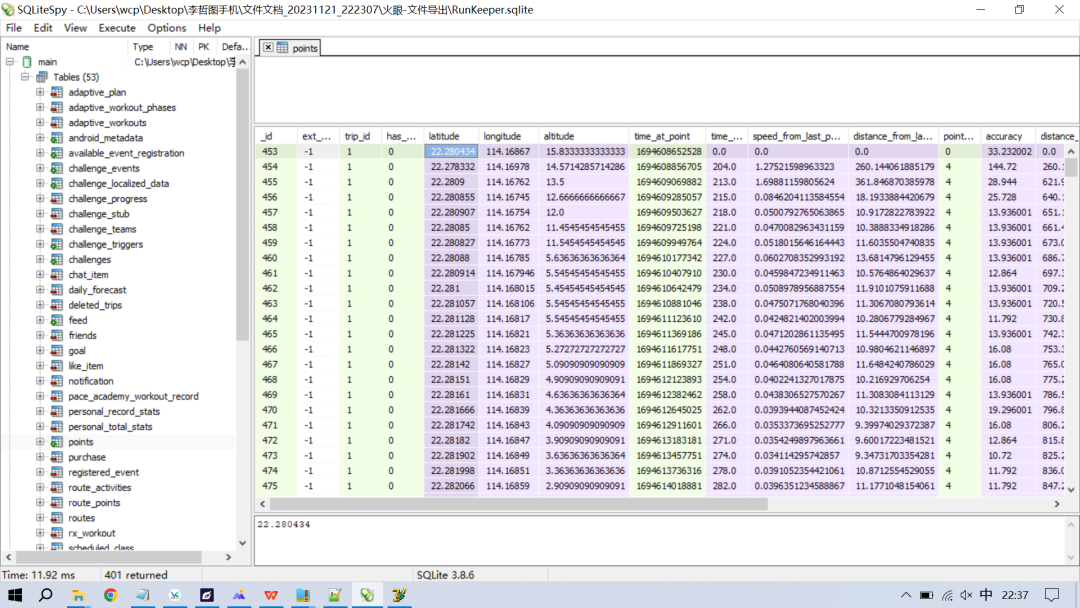Click the challenge_teams table icon
Image resolution: width=1080 pixels, height=608 pixels.
pyautogui.click(x=56, y=229)
